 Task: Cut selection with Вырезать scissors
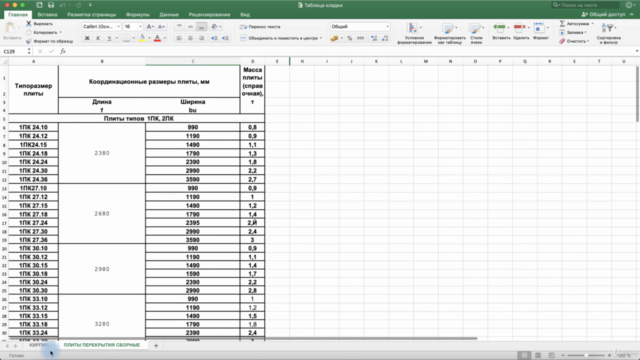point(39,24)
